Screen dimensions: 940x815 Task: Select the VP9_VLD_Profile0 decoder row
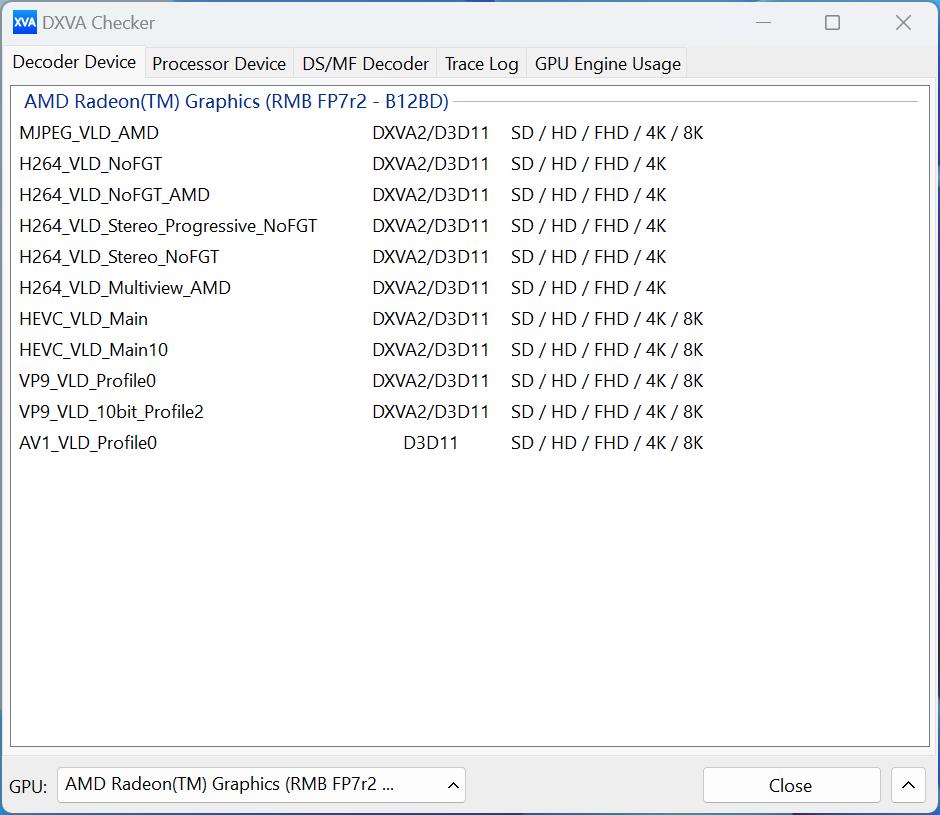(88, 381)
